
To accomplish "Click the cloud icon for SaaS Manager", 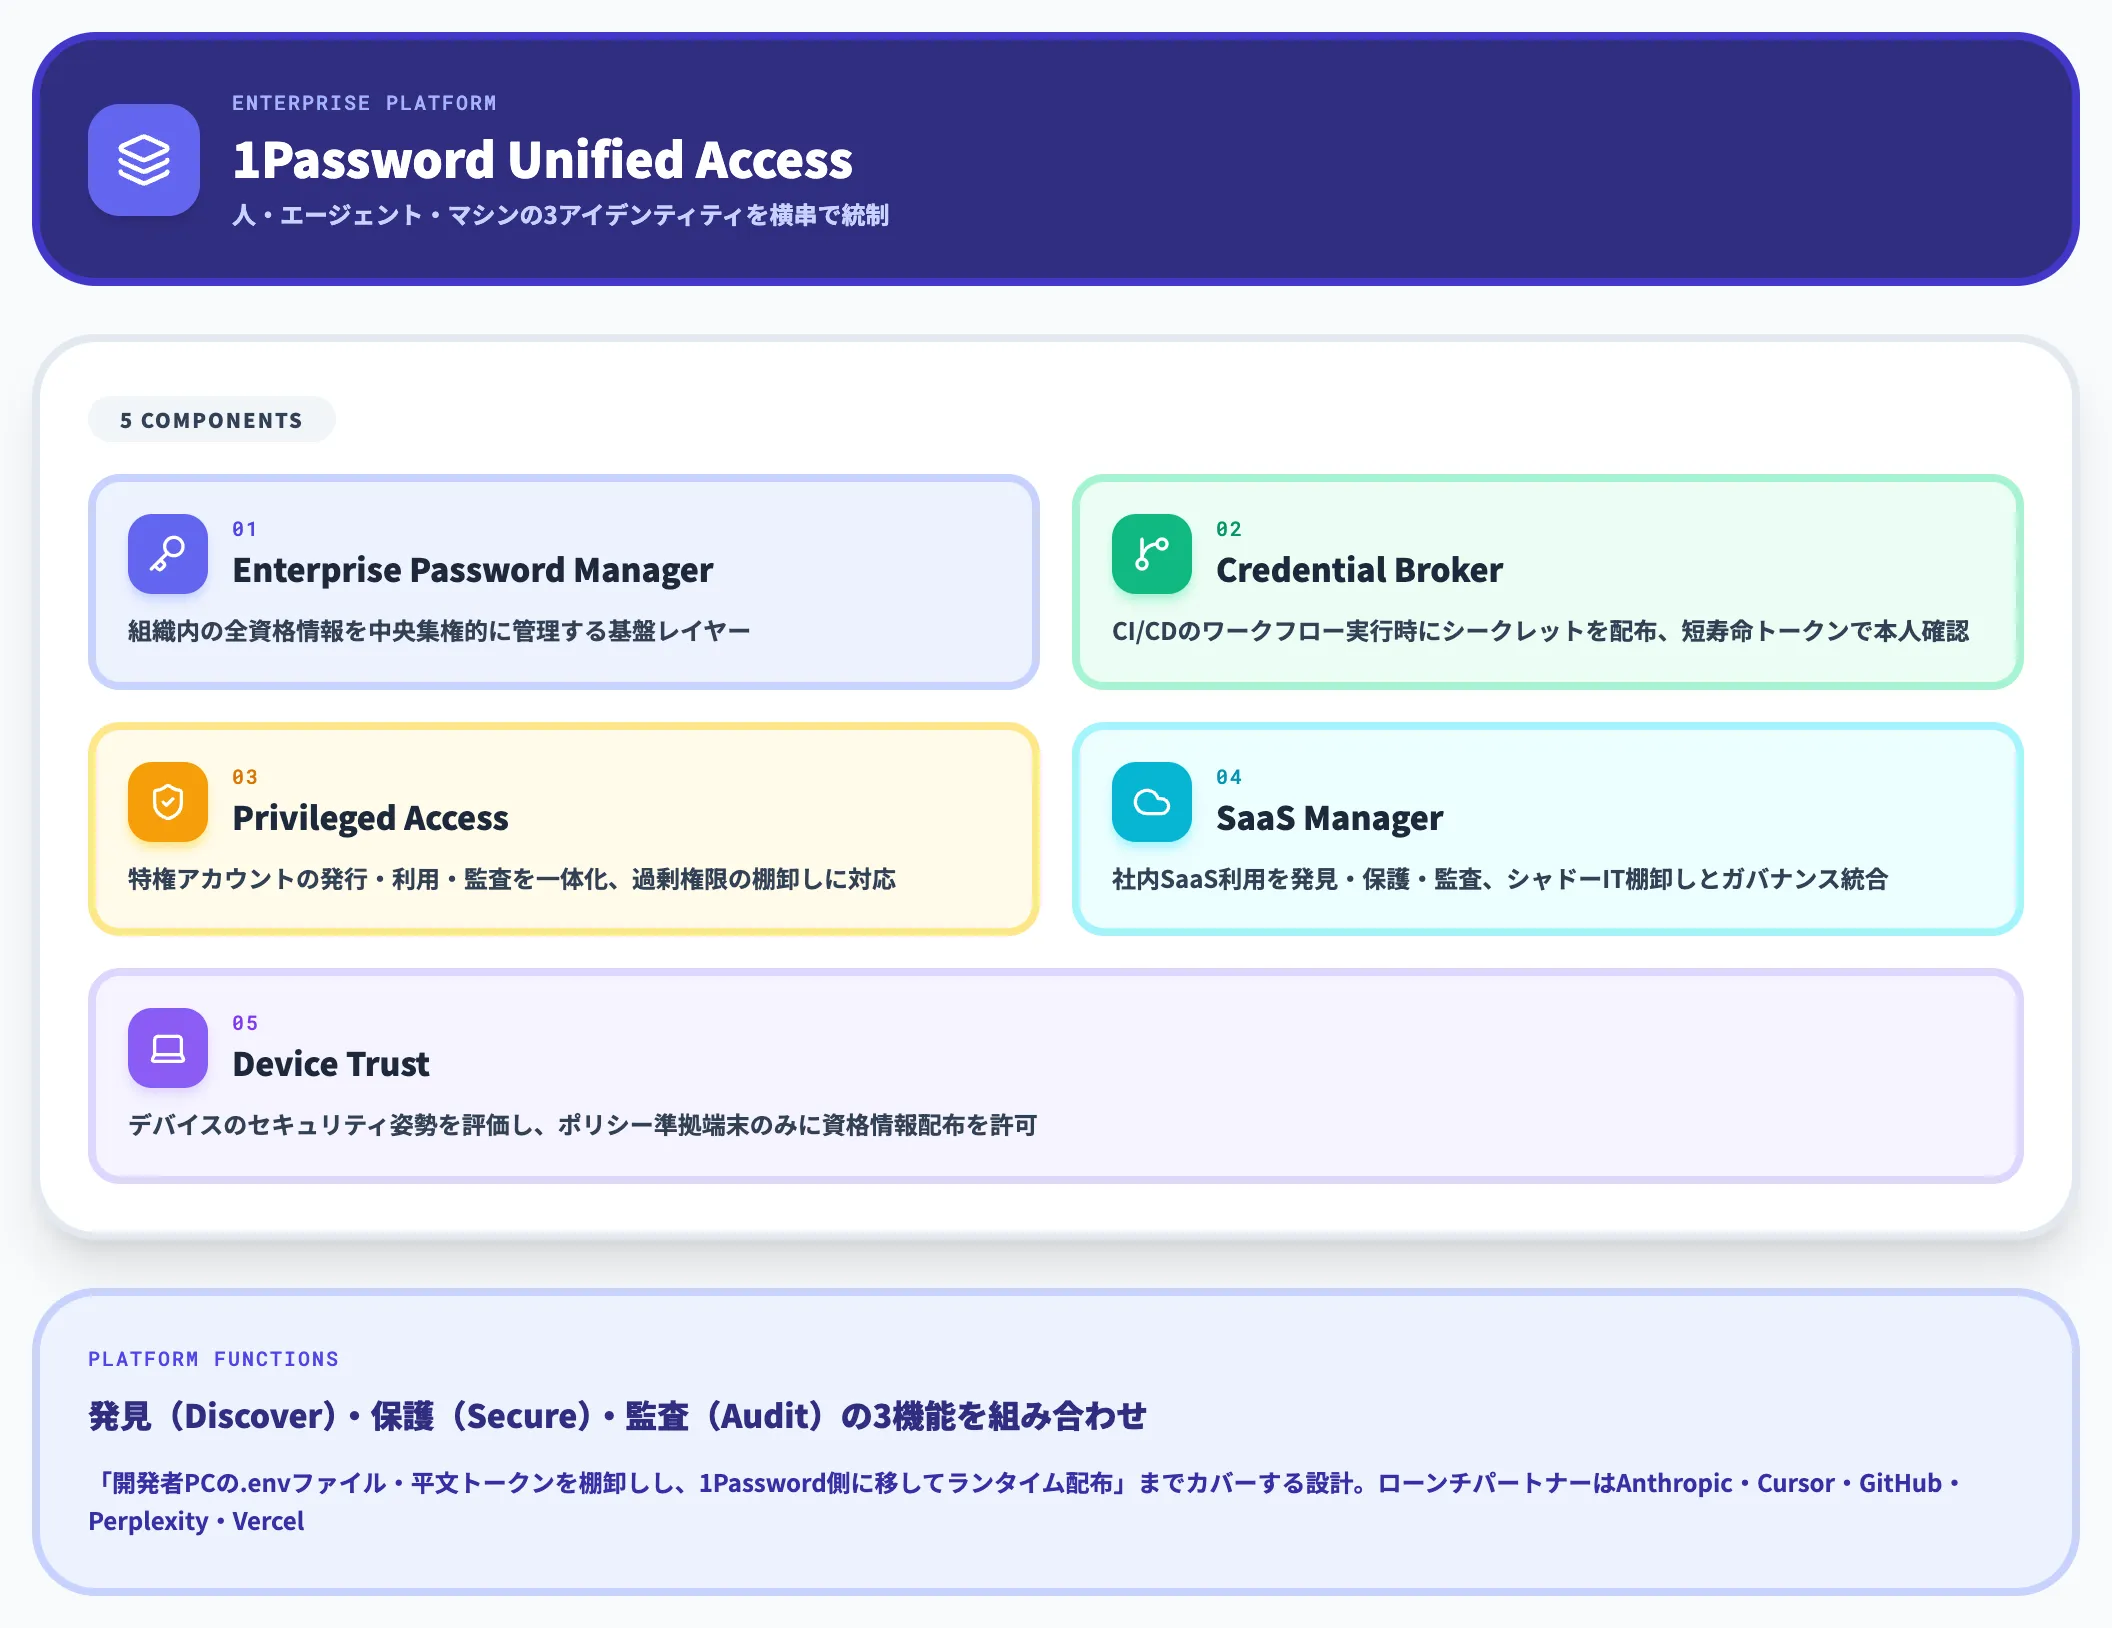I will (1152, 802).
